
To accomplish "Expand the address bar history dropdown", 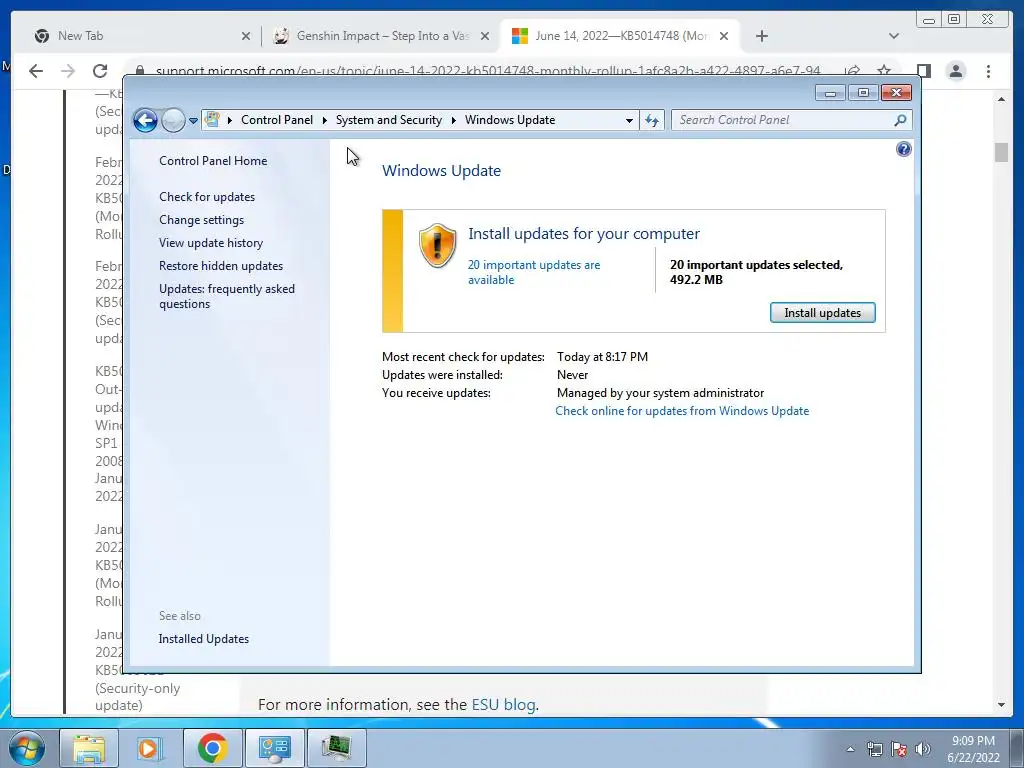I will pyautogui.click(x=629, y=120).
